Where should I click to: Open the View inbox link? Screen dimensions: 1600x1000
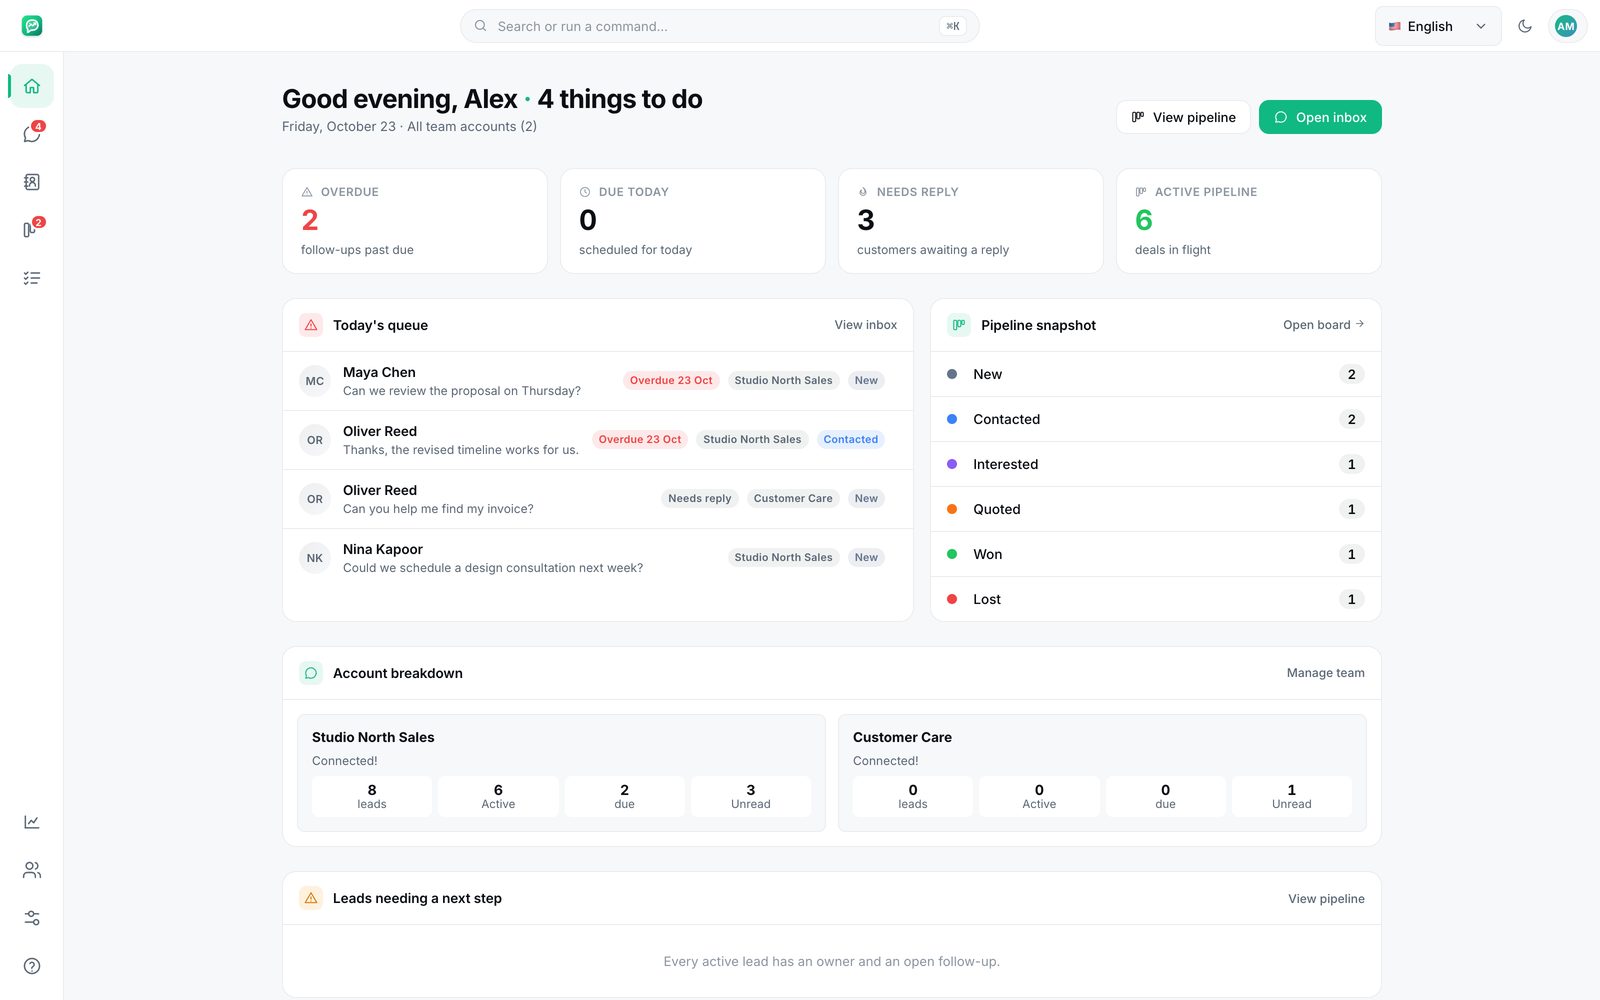point(866,325)
